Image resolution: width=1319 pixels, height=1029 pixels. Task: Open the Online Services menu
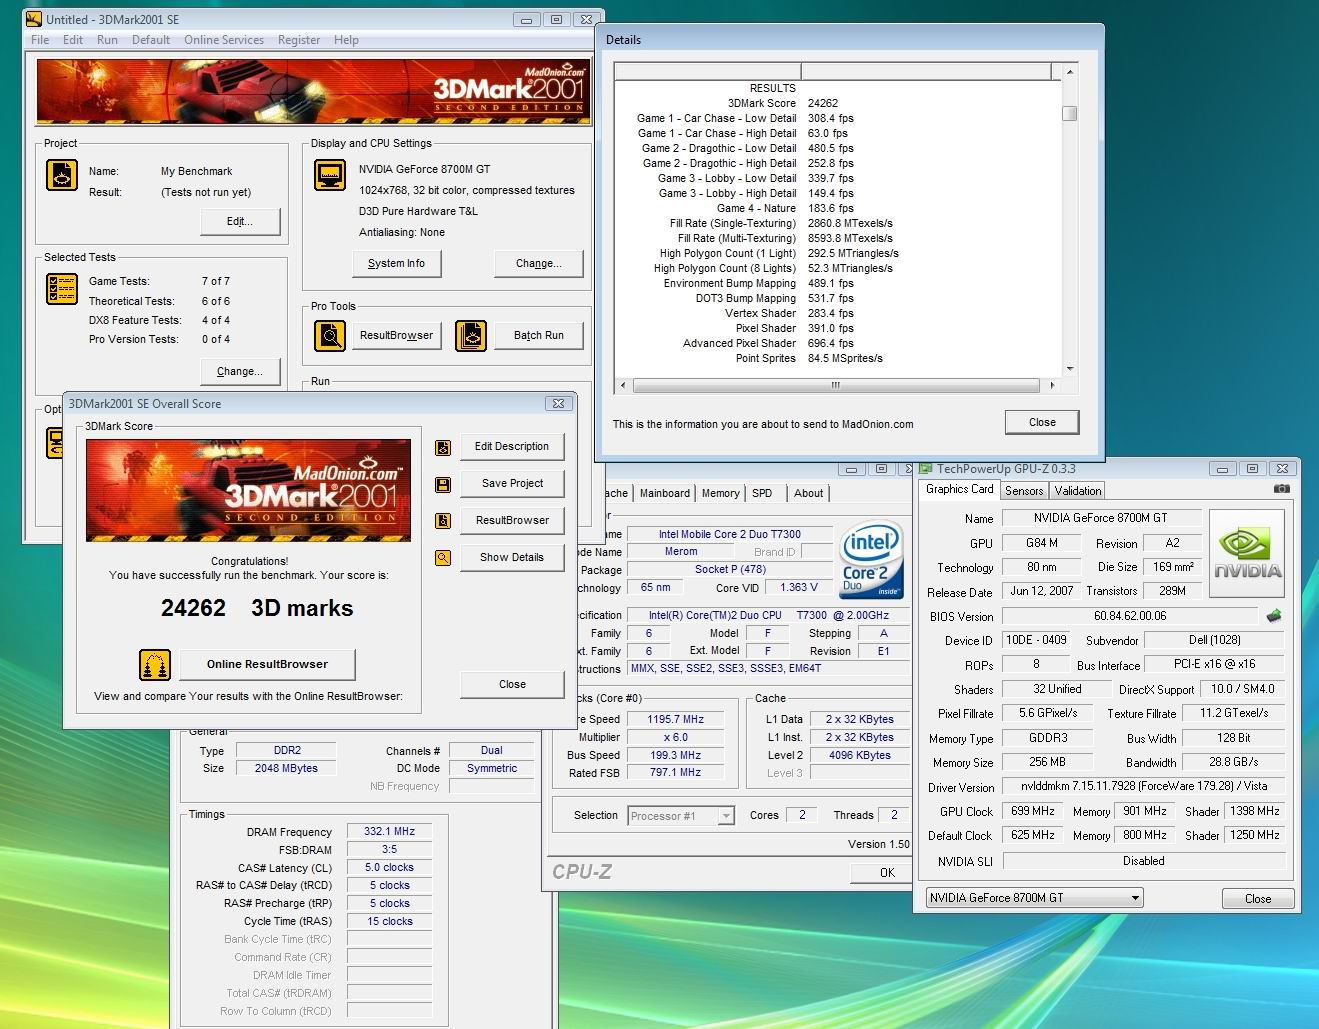224,40
